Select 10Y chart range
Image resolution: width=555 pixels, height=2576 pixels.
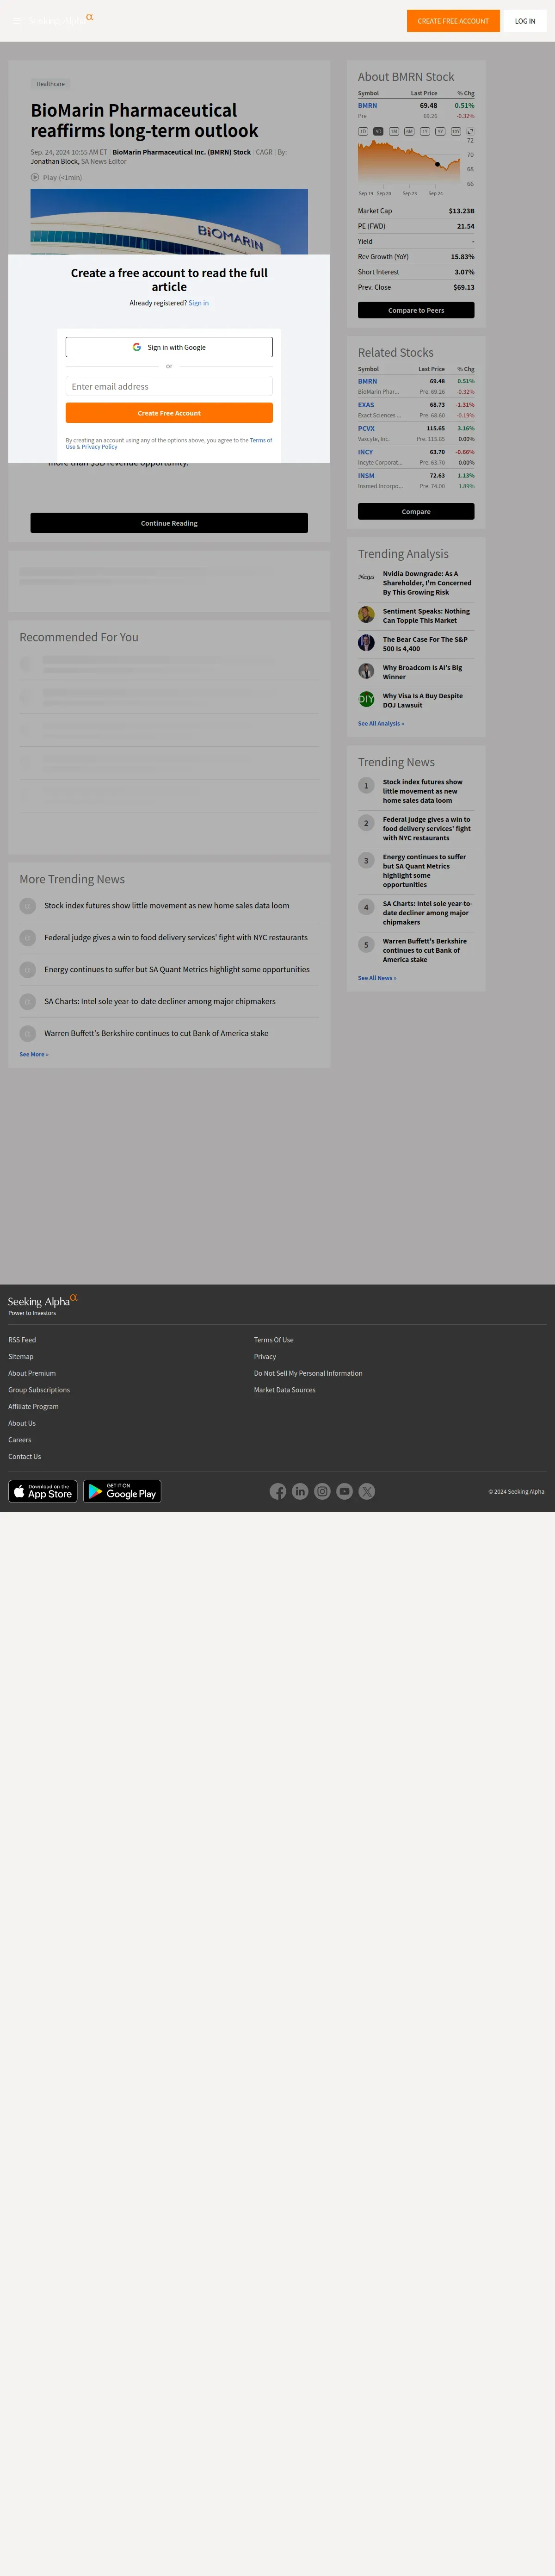coord(456,131)
